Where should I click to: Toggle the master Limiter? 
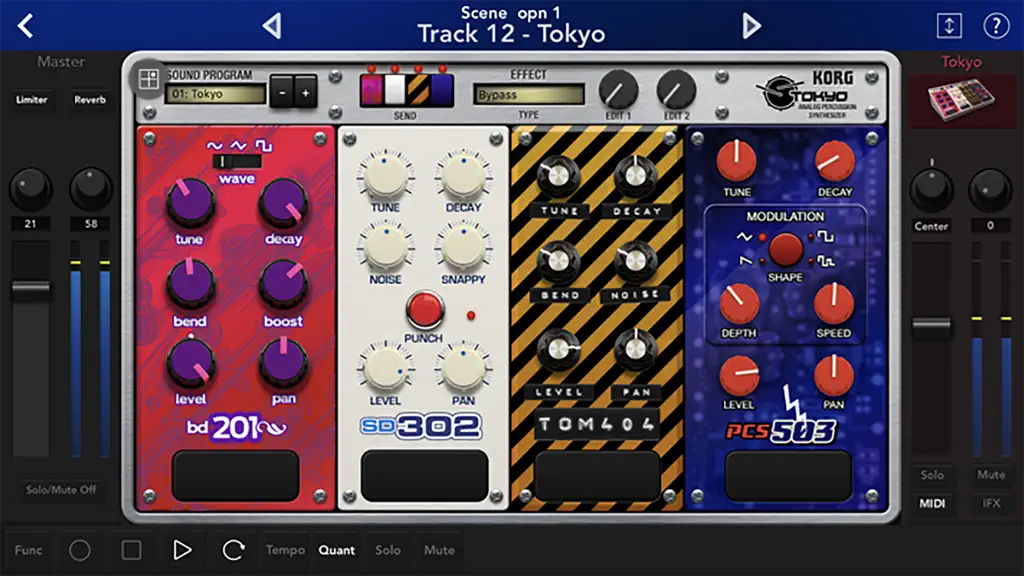(31, 100)
